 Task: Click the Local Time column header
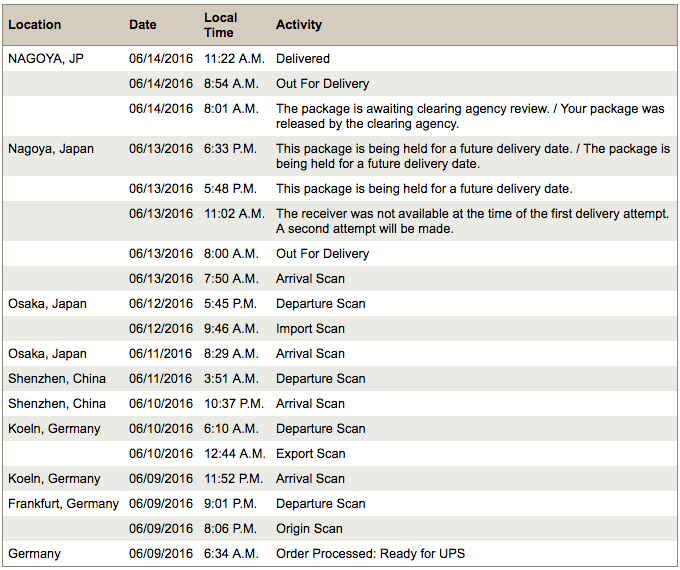[221, 25]
